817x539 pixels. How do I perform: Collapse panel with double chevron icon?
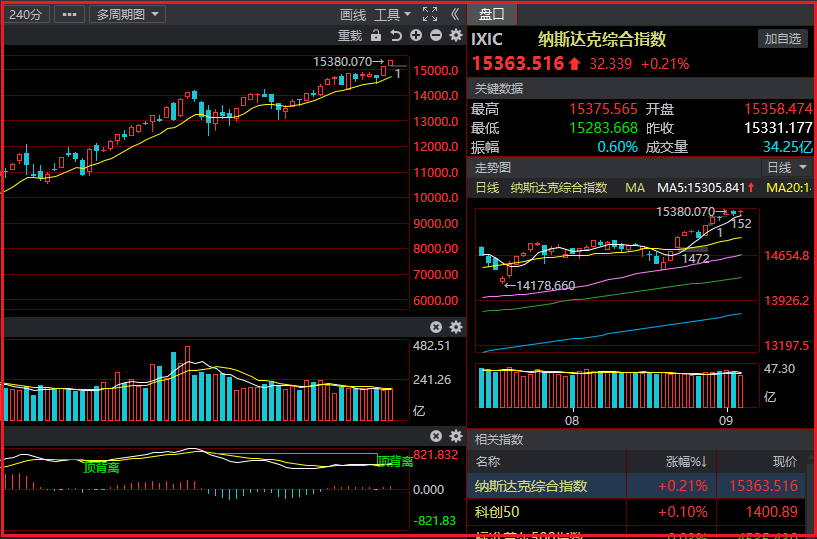pyautogui.click(x=455, y=15)
